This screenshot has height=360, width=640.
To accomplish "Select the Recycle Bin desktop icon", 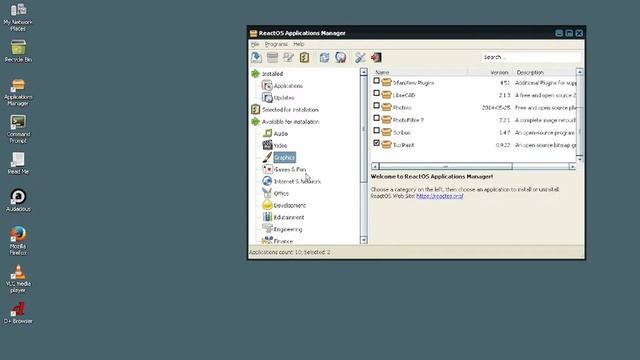I will click(x=18, y=51).
